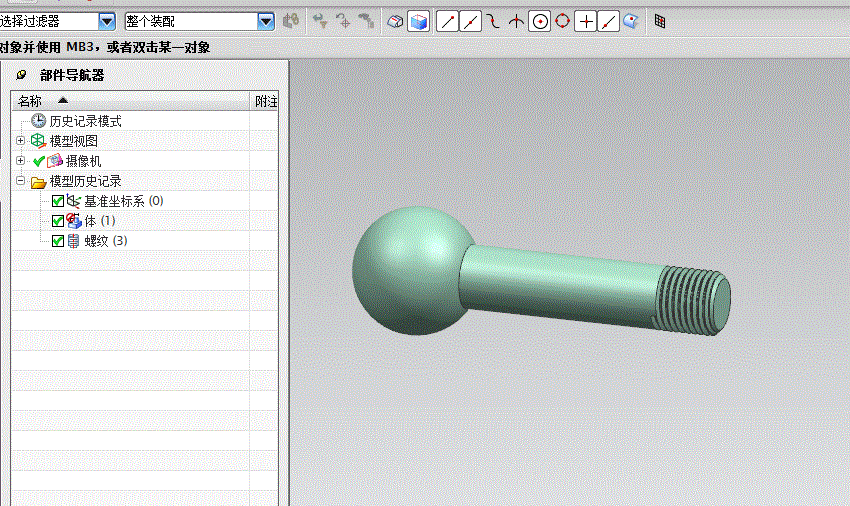Click the greyed icon right of assembly dropdown
Image resolution: width=850 pixels, height=506 pixels.
coord(291,22)
